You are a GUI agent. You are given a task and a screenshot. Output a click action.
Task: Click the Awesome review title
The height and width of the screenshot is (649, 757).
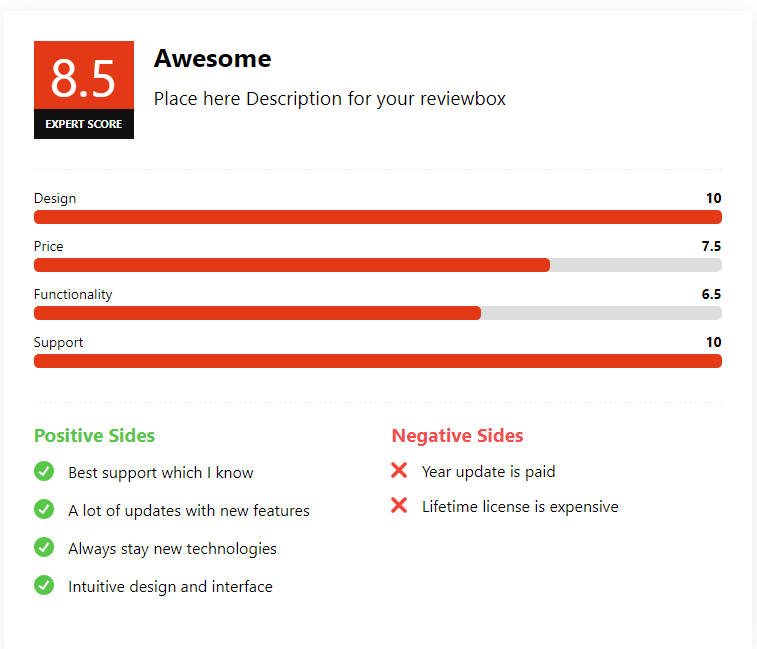pyautogui.click(x=212, y=59)
